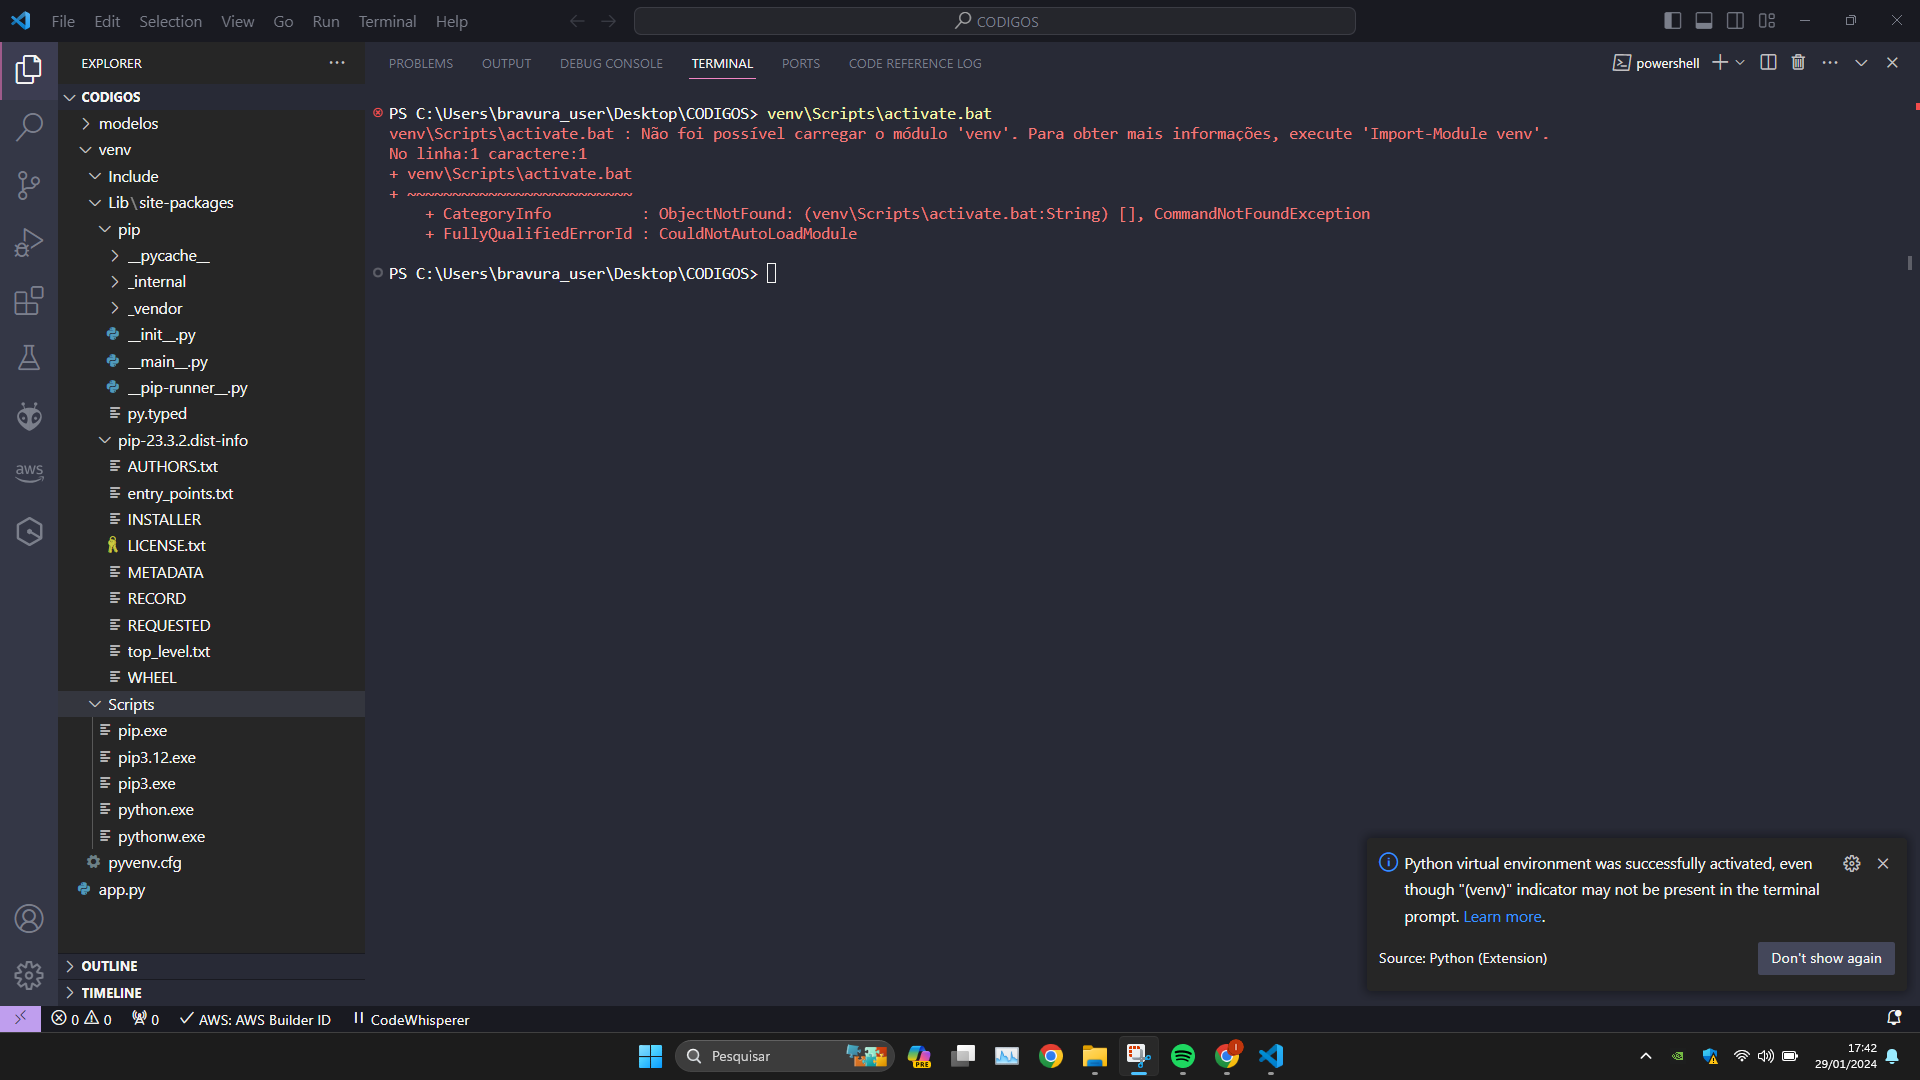Toggle the secondary side bar

click(x=1736, y=21)
